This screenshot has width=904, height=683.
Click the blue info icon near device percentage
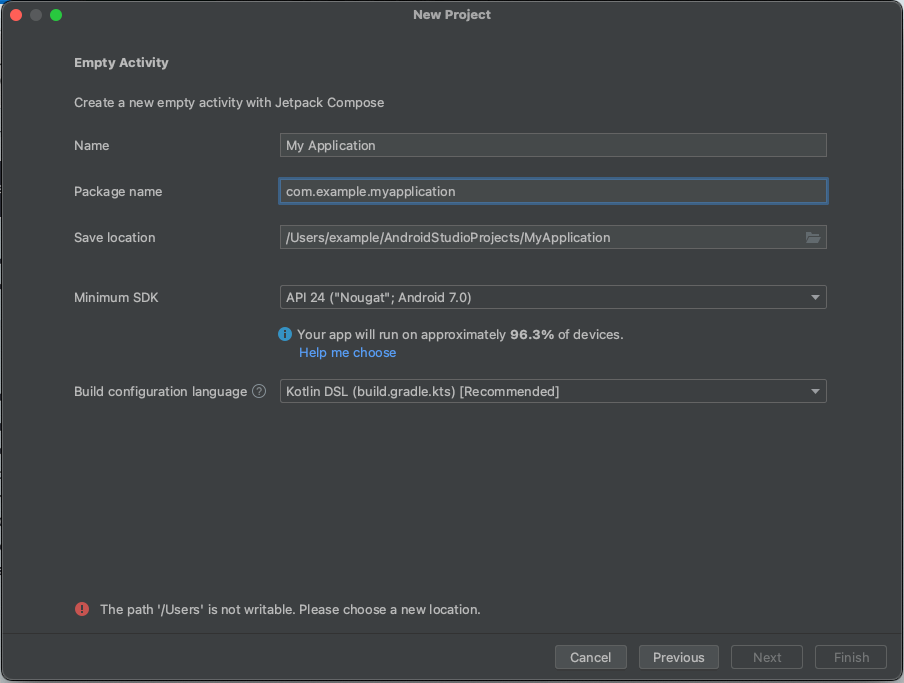(x=285, y=334)
